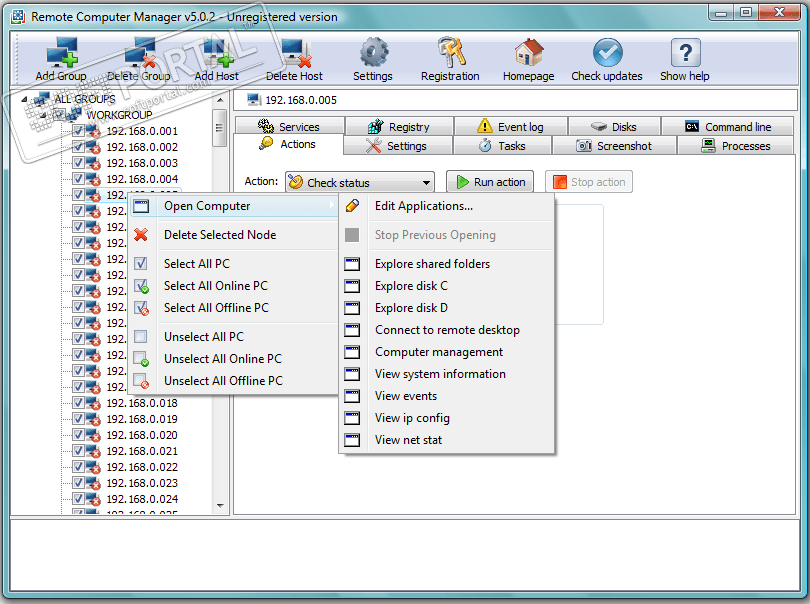This screenshot has height=604, width=810.
Task: Open Settings from the gear toolbar icon
Action: [373, 52]
